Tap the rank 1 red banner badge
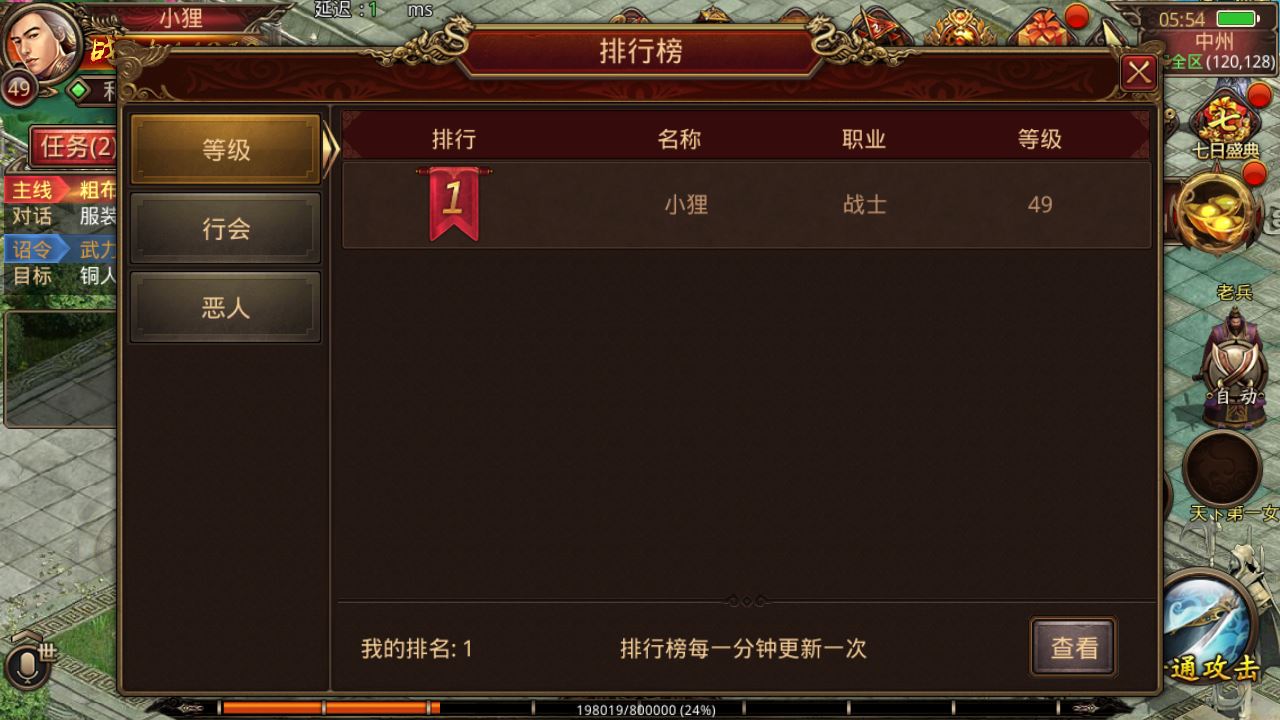This screenshot has height=720, width=1280. pyautogui.click(x=453, y=204)
